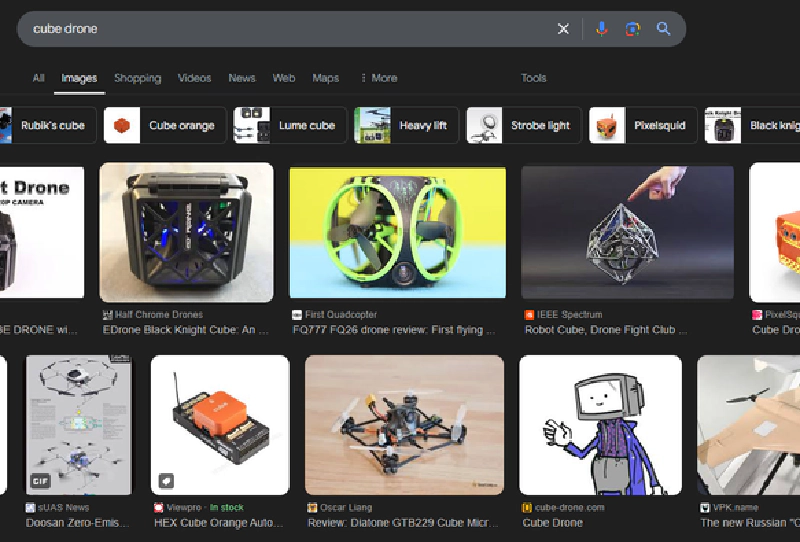Open EDrone Black Knight Cube result link
The height and width of the screenshot is (542, 800).
pos(186,330)
